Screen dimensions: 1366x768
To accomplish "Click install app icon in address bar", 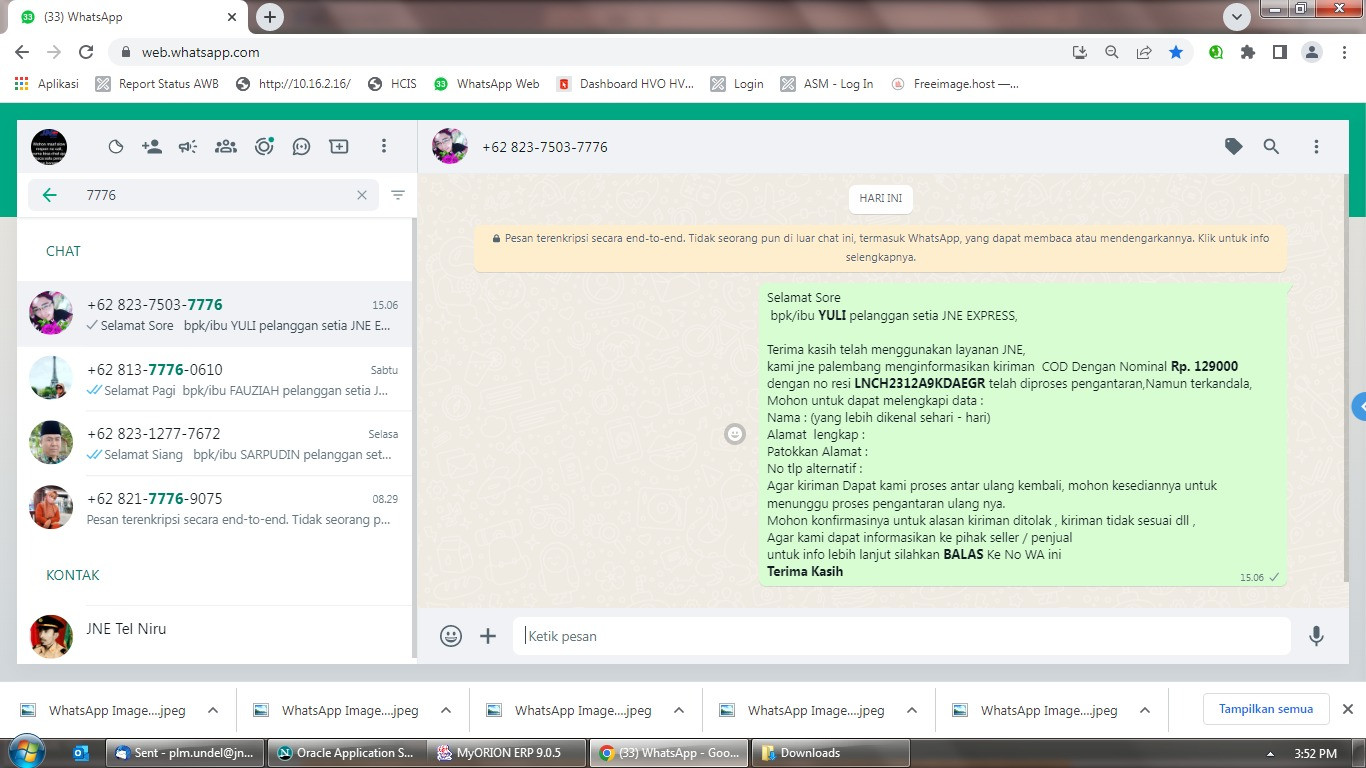I will [1079, 52].
